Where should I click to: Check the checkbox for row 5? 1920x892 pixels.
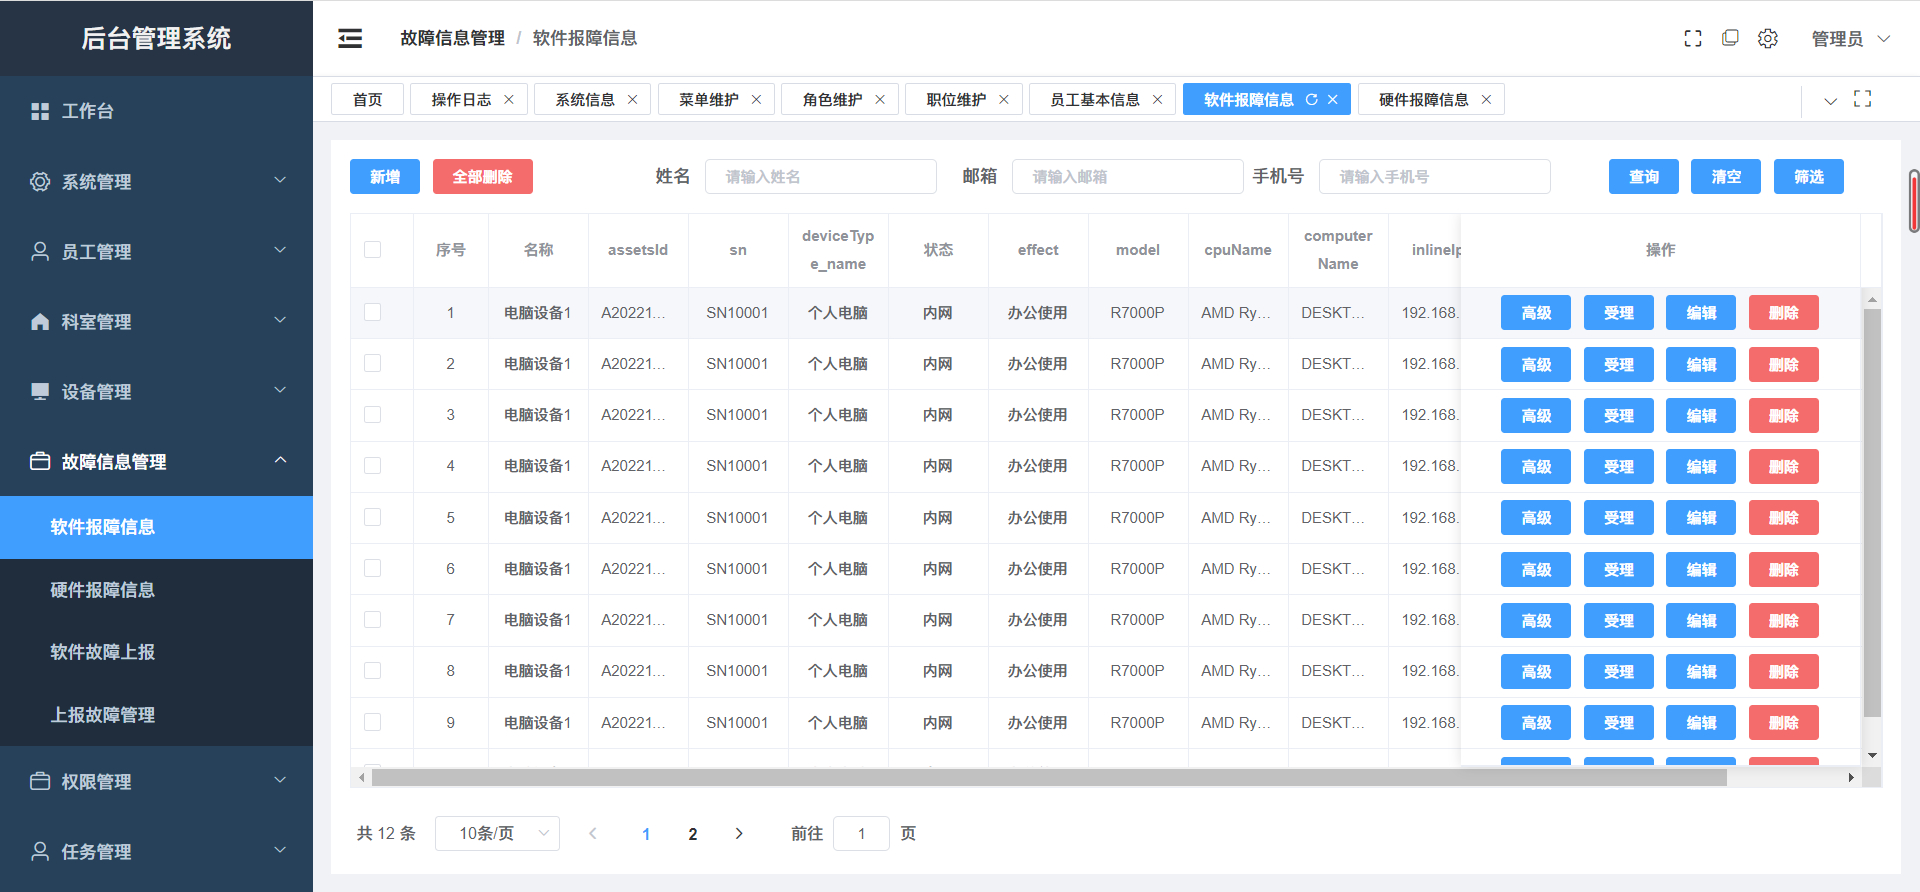pos(373,517)
